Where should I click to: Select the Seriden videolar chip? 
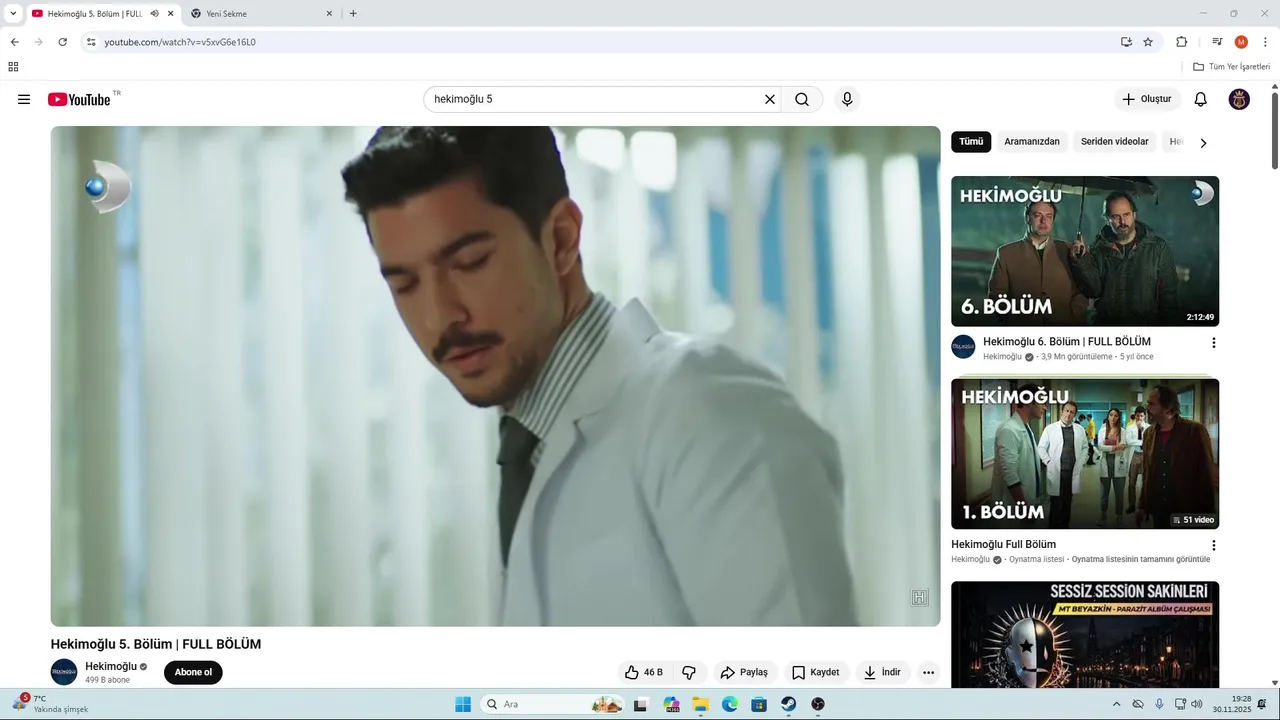pyautogui.click(x=1115, y=142)
